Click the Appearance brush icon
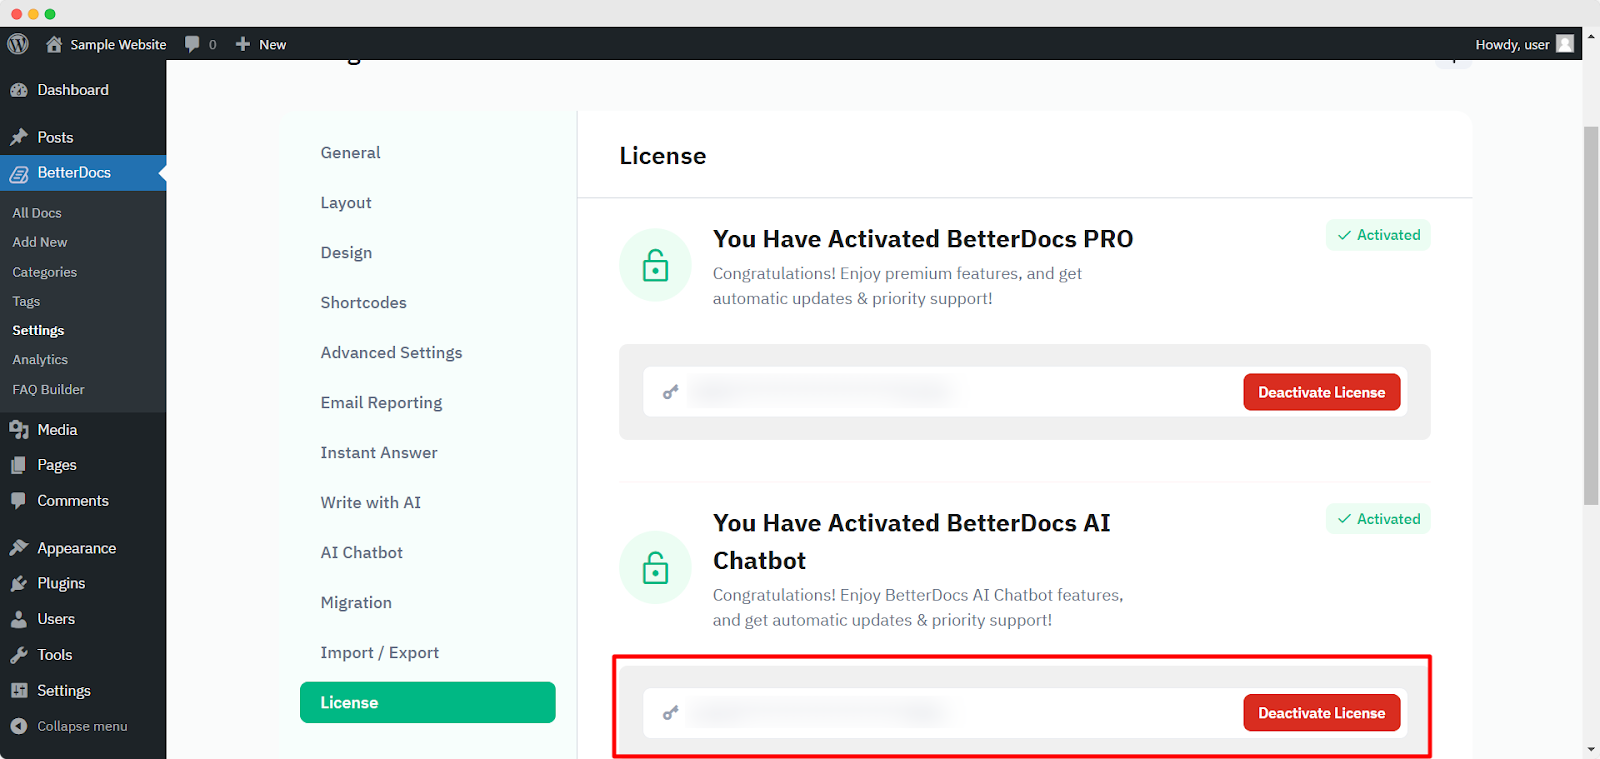This screenshot has width=1600, height=759. pos(19,547)
